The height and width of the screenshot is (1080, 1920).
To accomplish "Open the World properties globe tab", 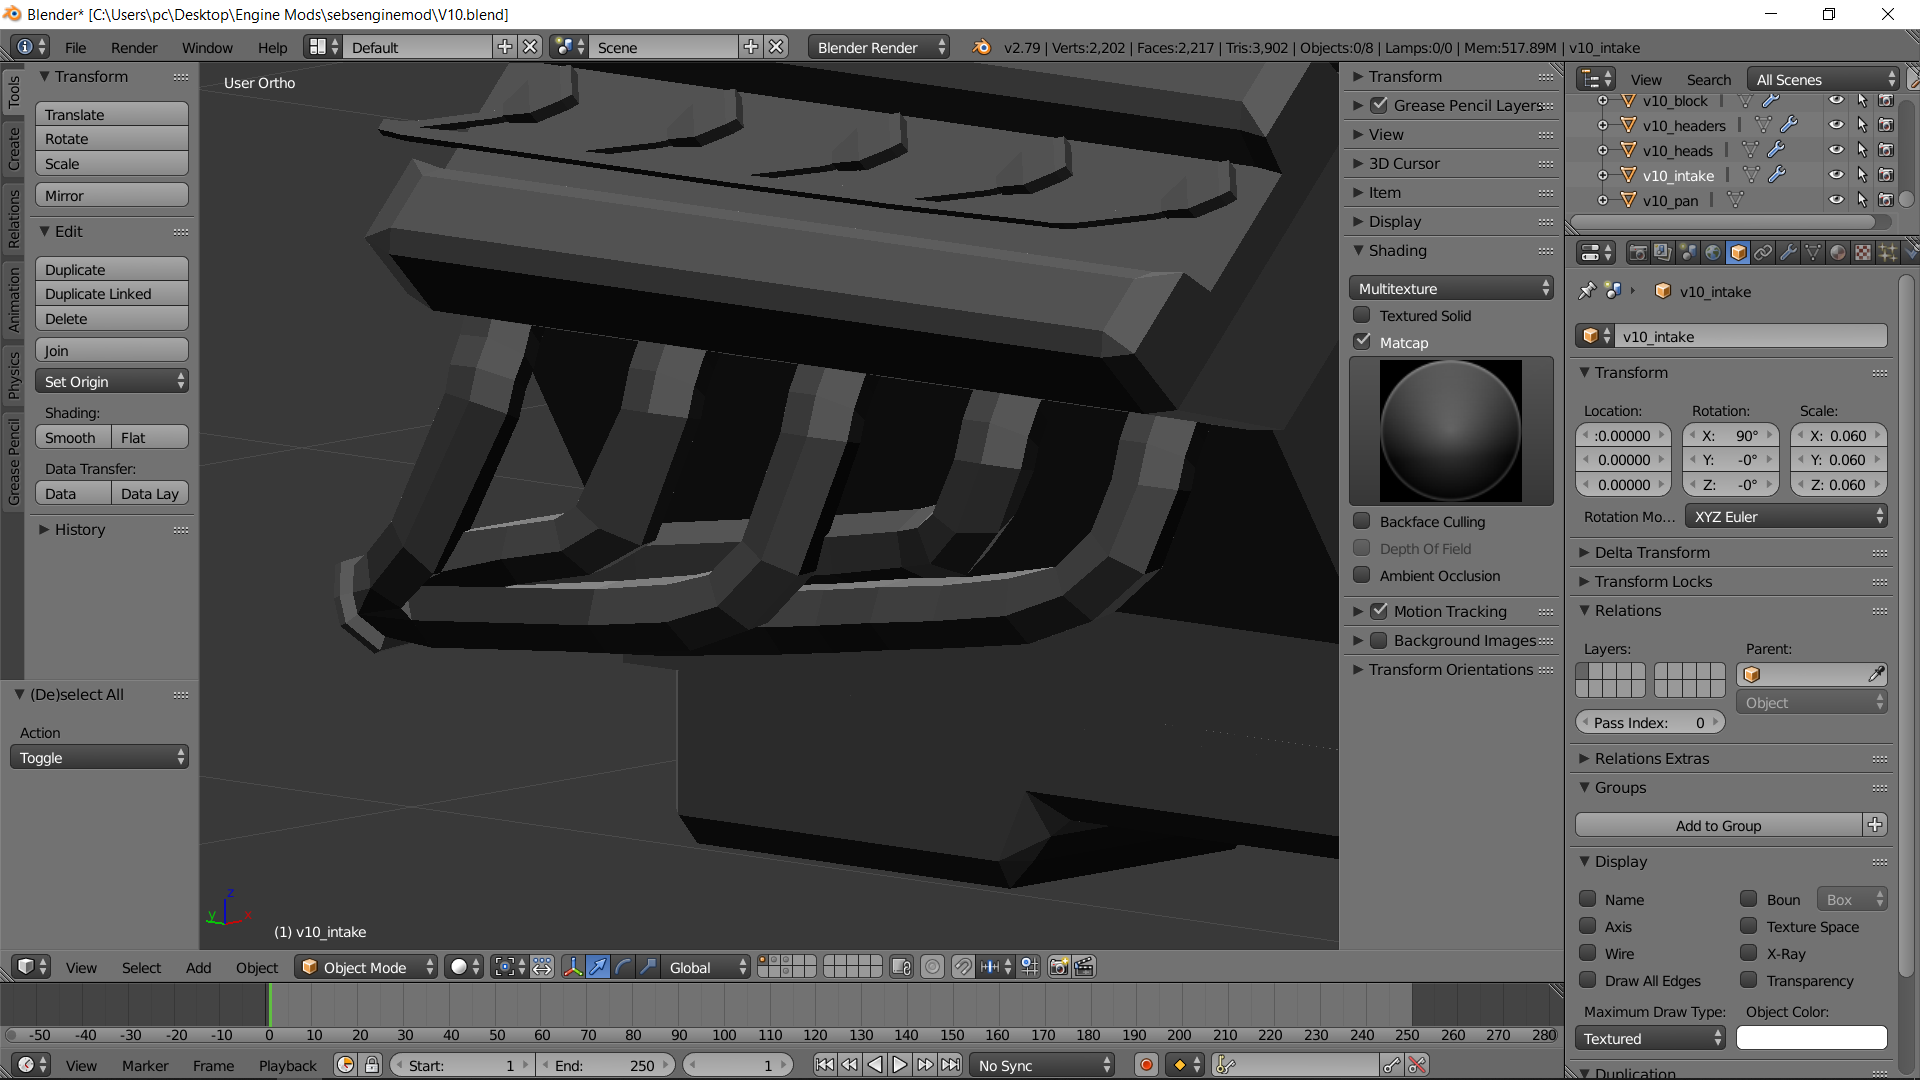I will point(1713,253).
